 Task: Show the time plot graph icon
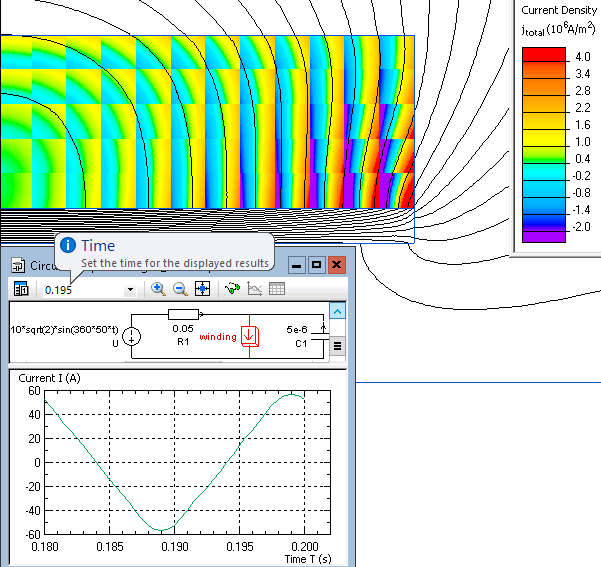(255, 289)
